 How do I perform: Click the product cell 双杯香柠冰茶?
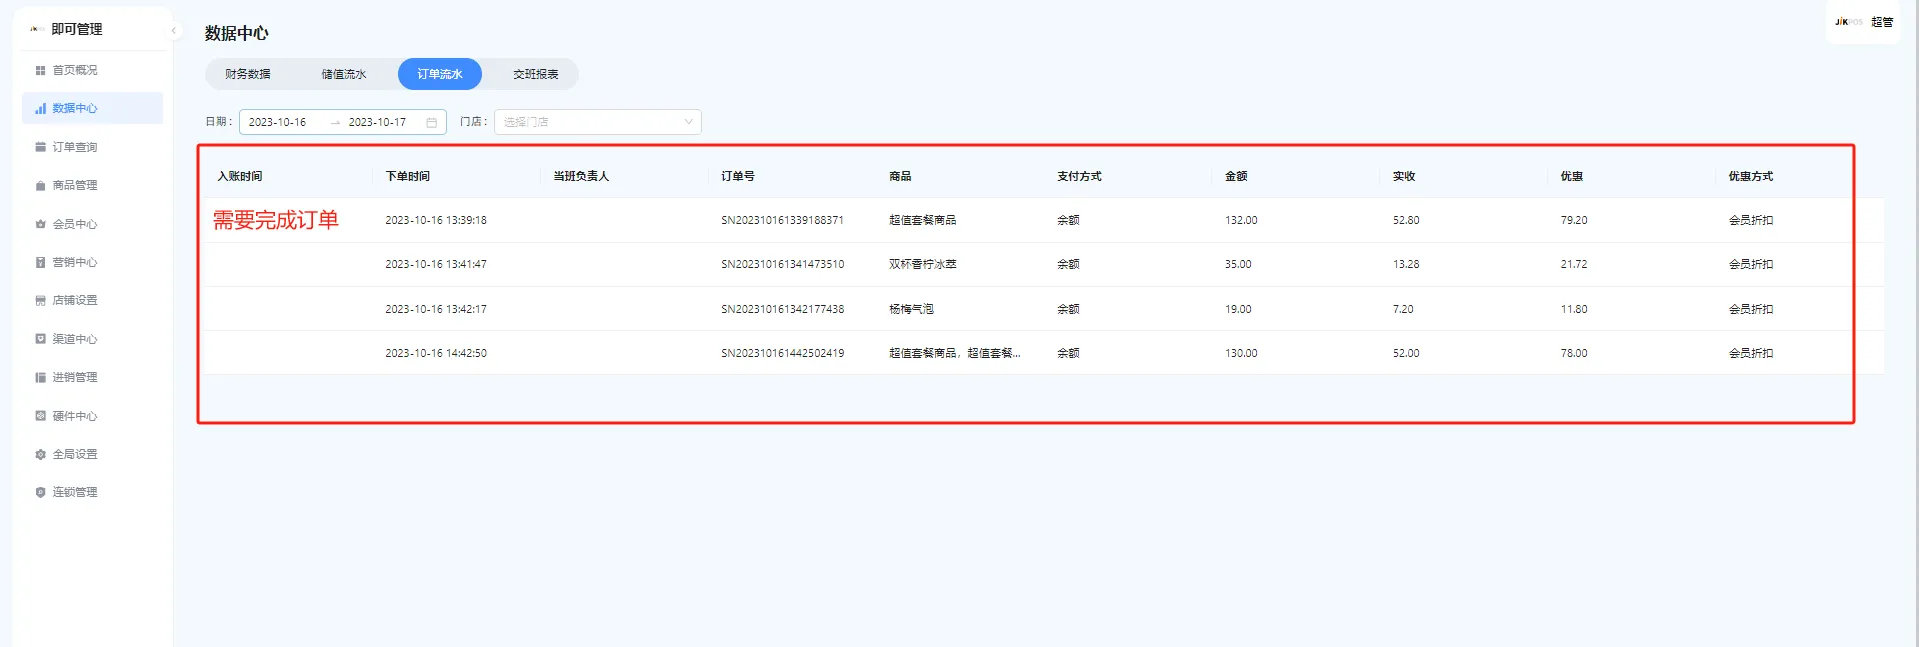point(923,264)
